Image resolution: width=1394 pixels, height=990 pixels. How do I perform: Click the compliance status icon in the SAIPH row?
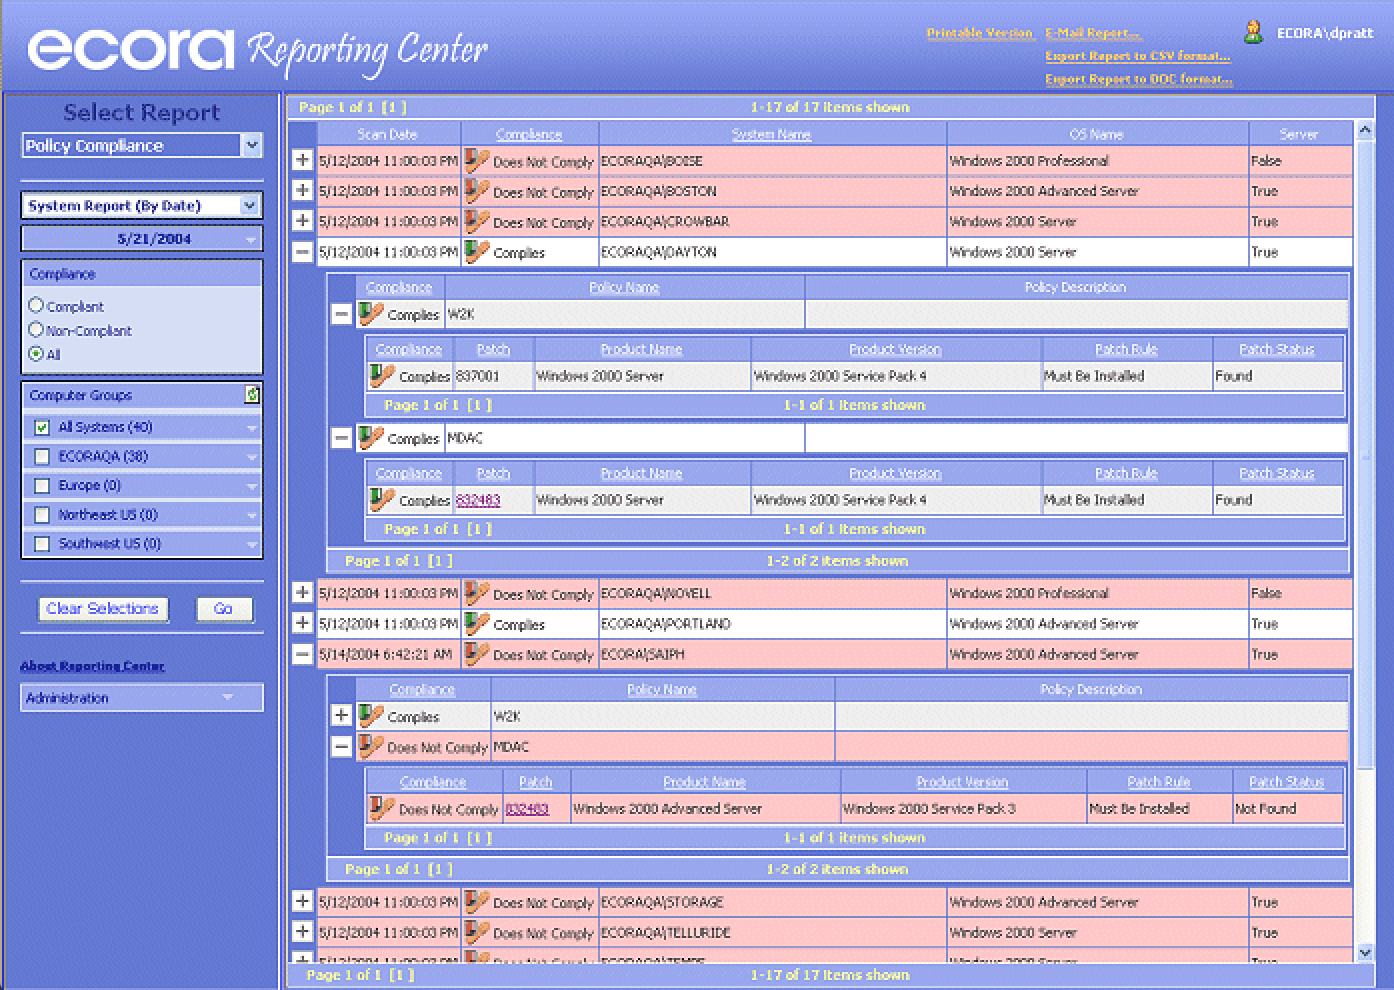477,654
